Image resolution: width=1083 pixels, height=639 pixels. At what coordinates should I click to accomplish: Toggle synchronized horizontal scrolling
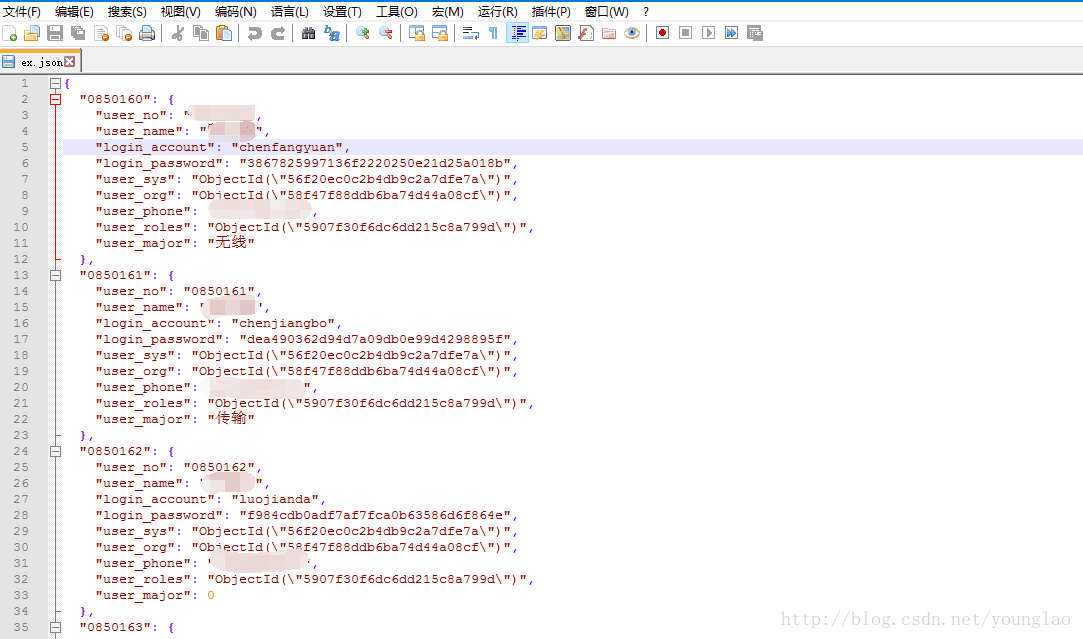[x=439, y=33]
